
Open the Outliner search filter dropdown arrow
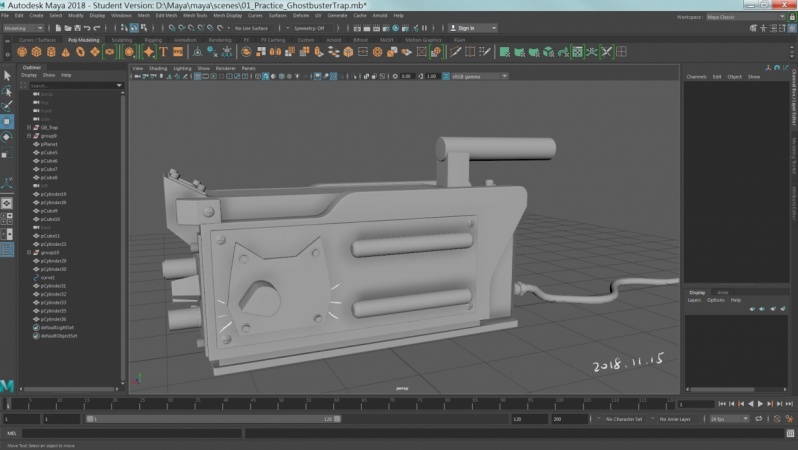119,86
